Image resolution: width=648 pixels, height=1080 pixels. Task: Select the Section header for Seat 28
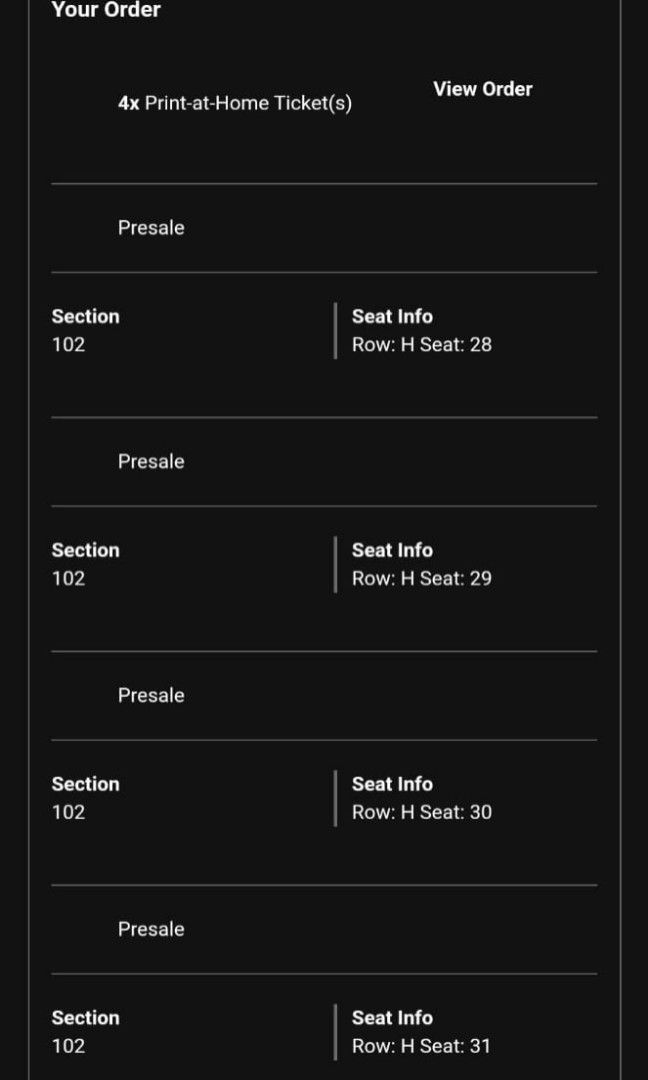pyautogui.click(x=86, y=316)
